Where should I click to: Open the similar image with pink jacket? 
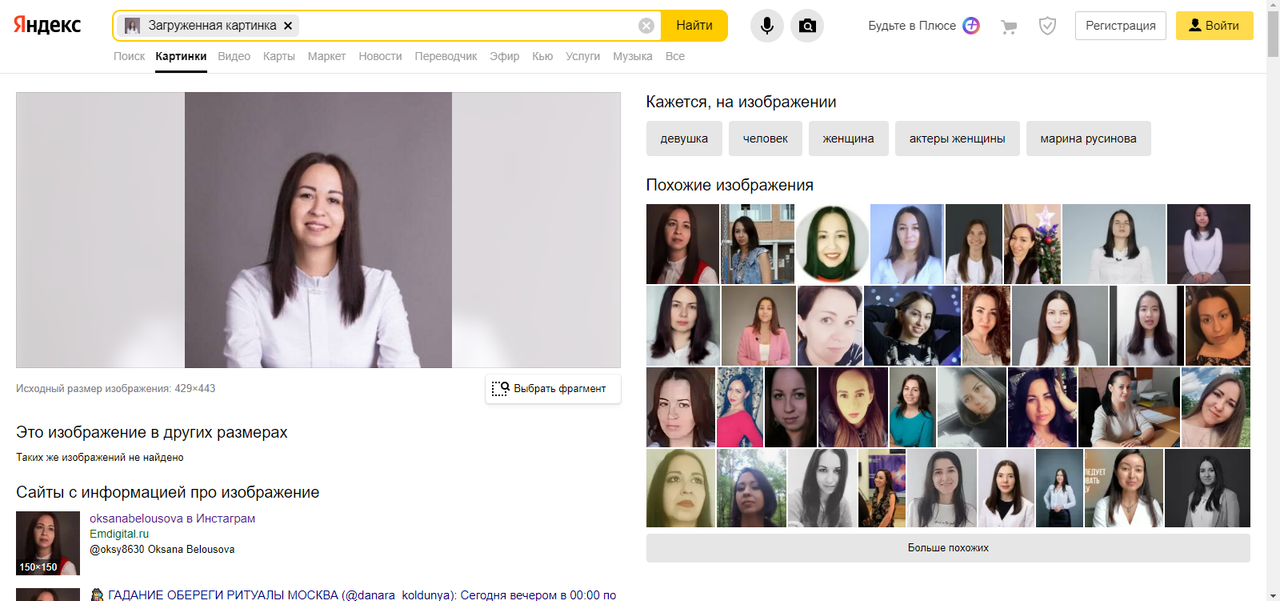(758, 326)
